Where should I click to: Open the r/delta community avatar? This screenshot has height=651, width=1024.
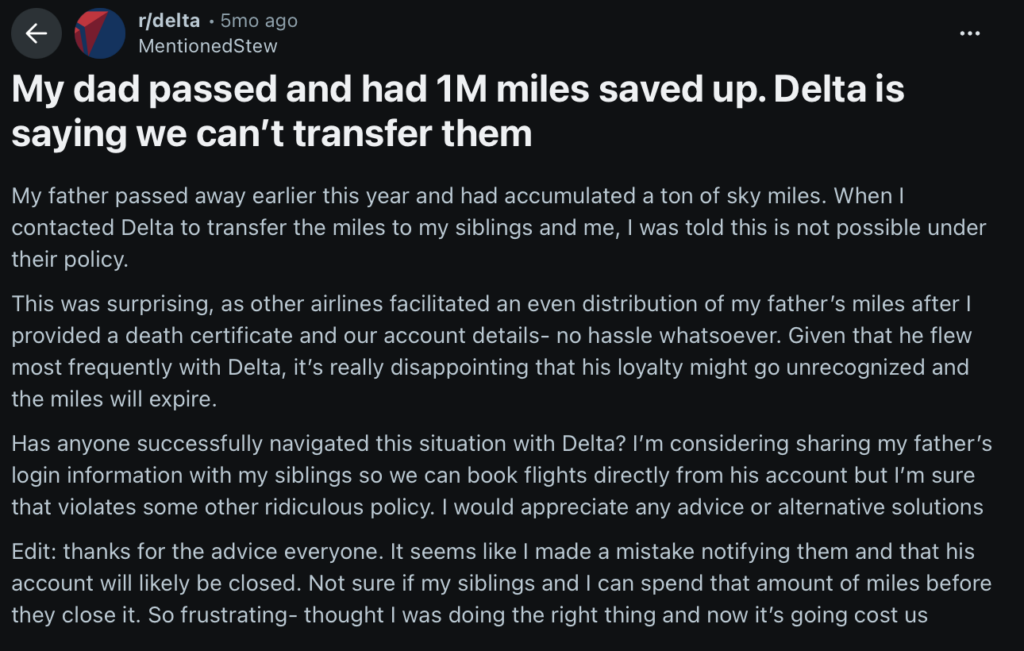coord(100,33)
